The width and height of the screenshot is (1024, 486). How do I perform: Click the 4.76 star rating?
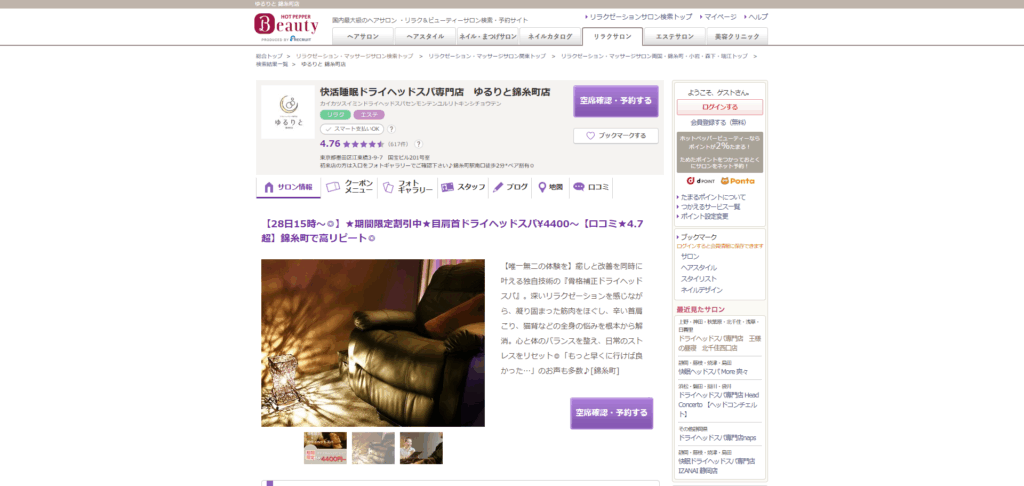[x=352, y=144]
